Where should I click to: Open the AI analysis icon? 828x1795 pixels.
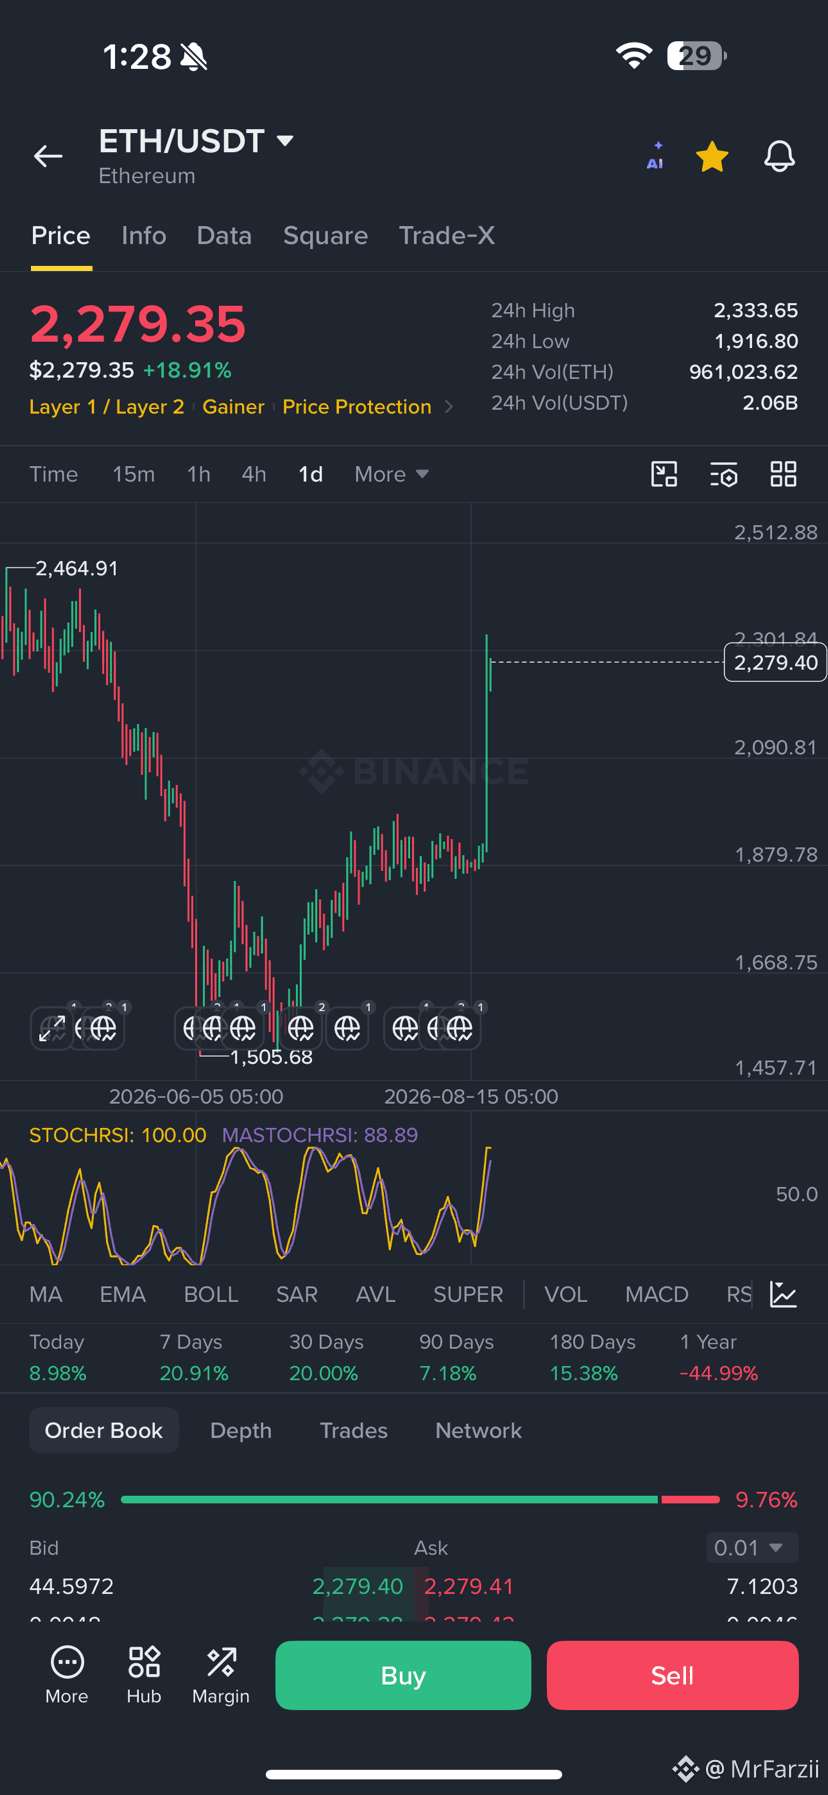(x=655, y=156)
